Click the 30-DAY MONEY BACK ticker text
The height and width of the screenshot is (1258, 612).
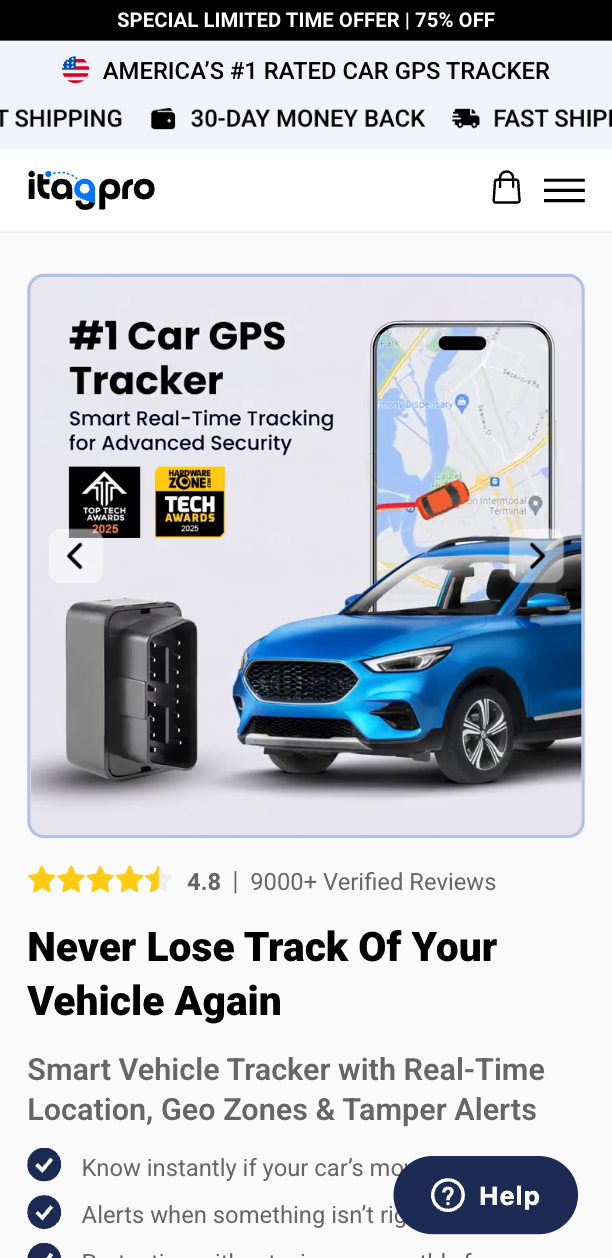pyautogui.click(x=308, y=119)
